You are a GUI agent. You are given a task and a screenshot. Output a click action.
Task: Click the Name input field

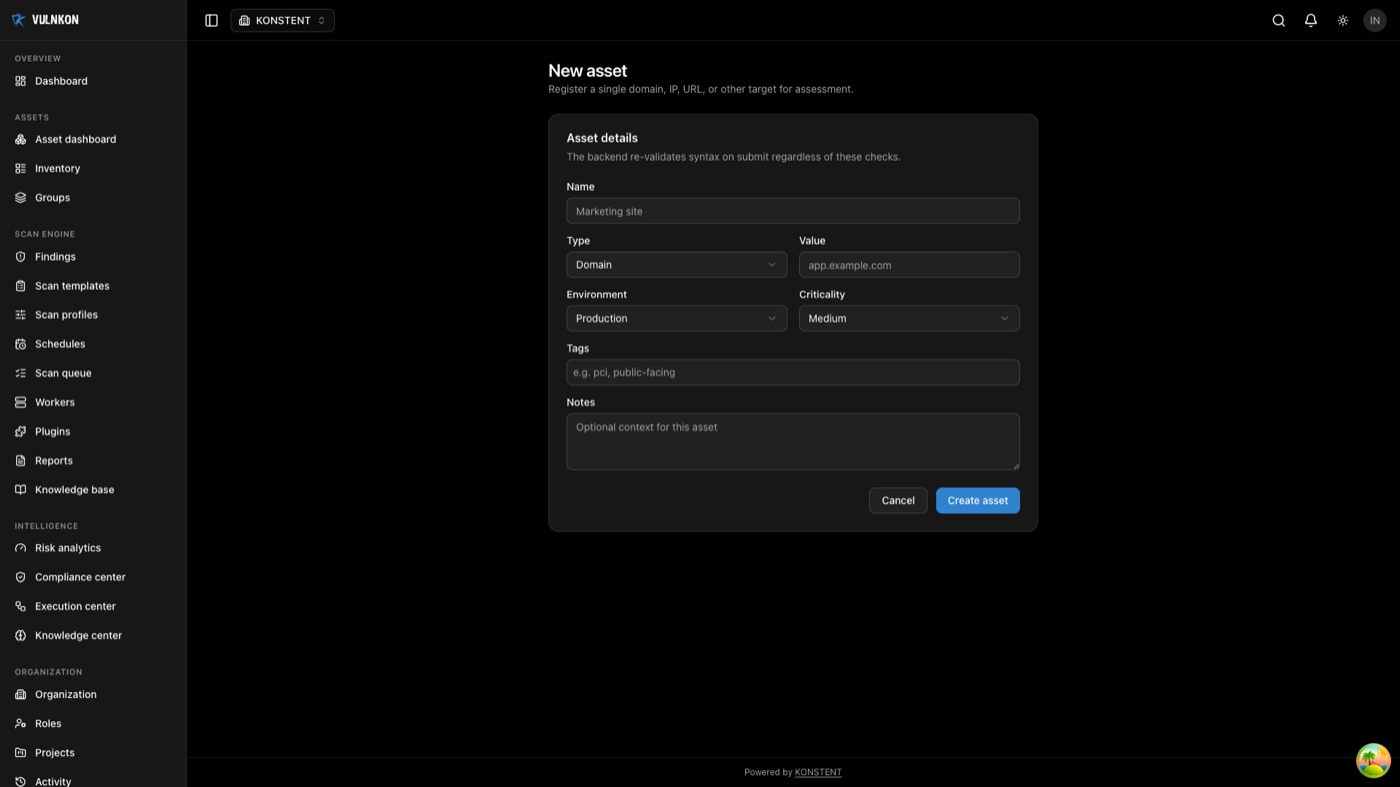tap(793, 211)
